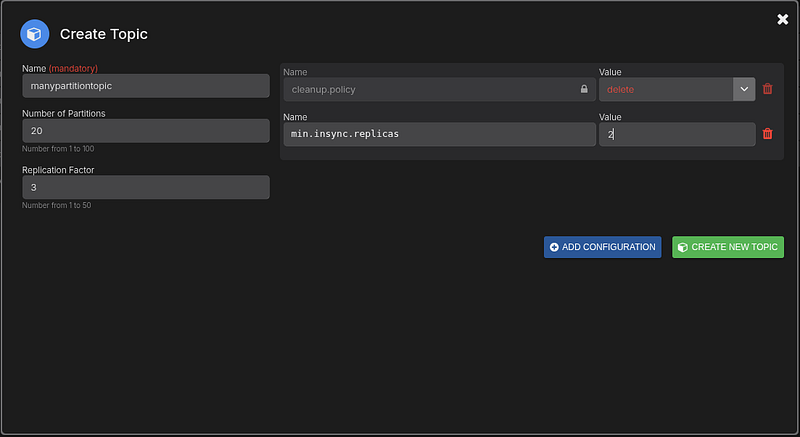Click the locked cleanup.policy name field

coord(430,89)
